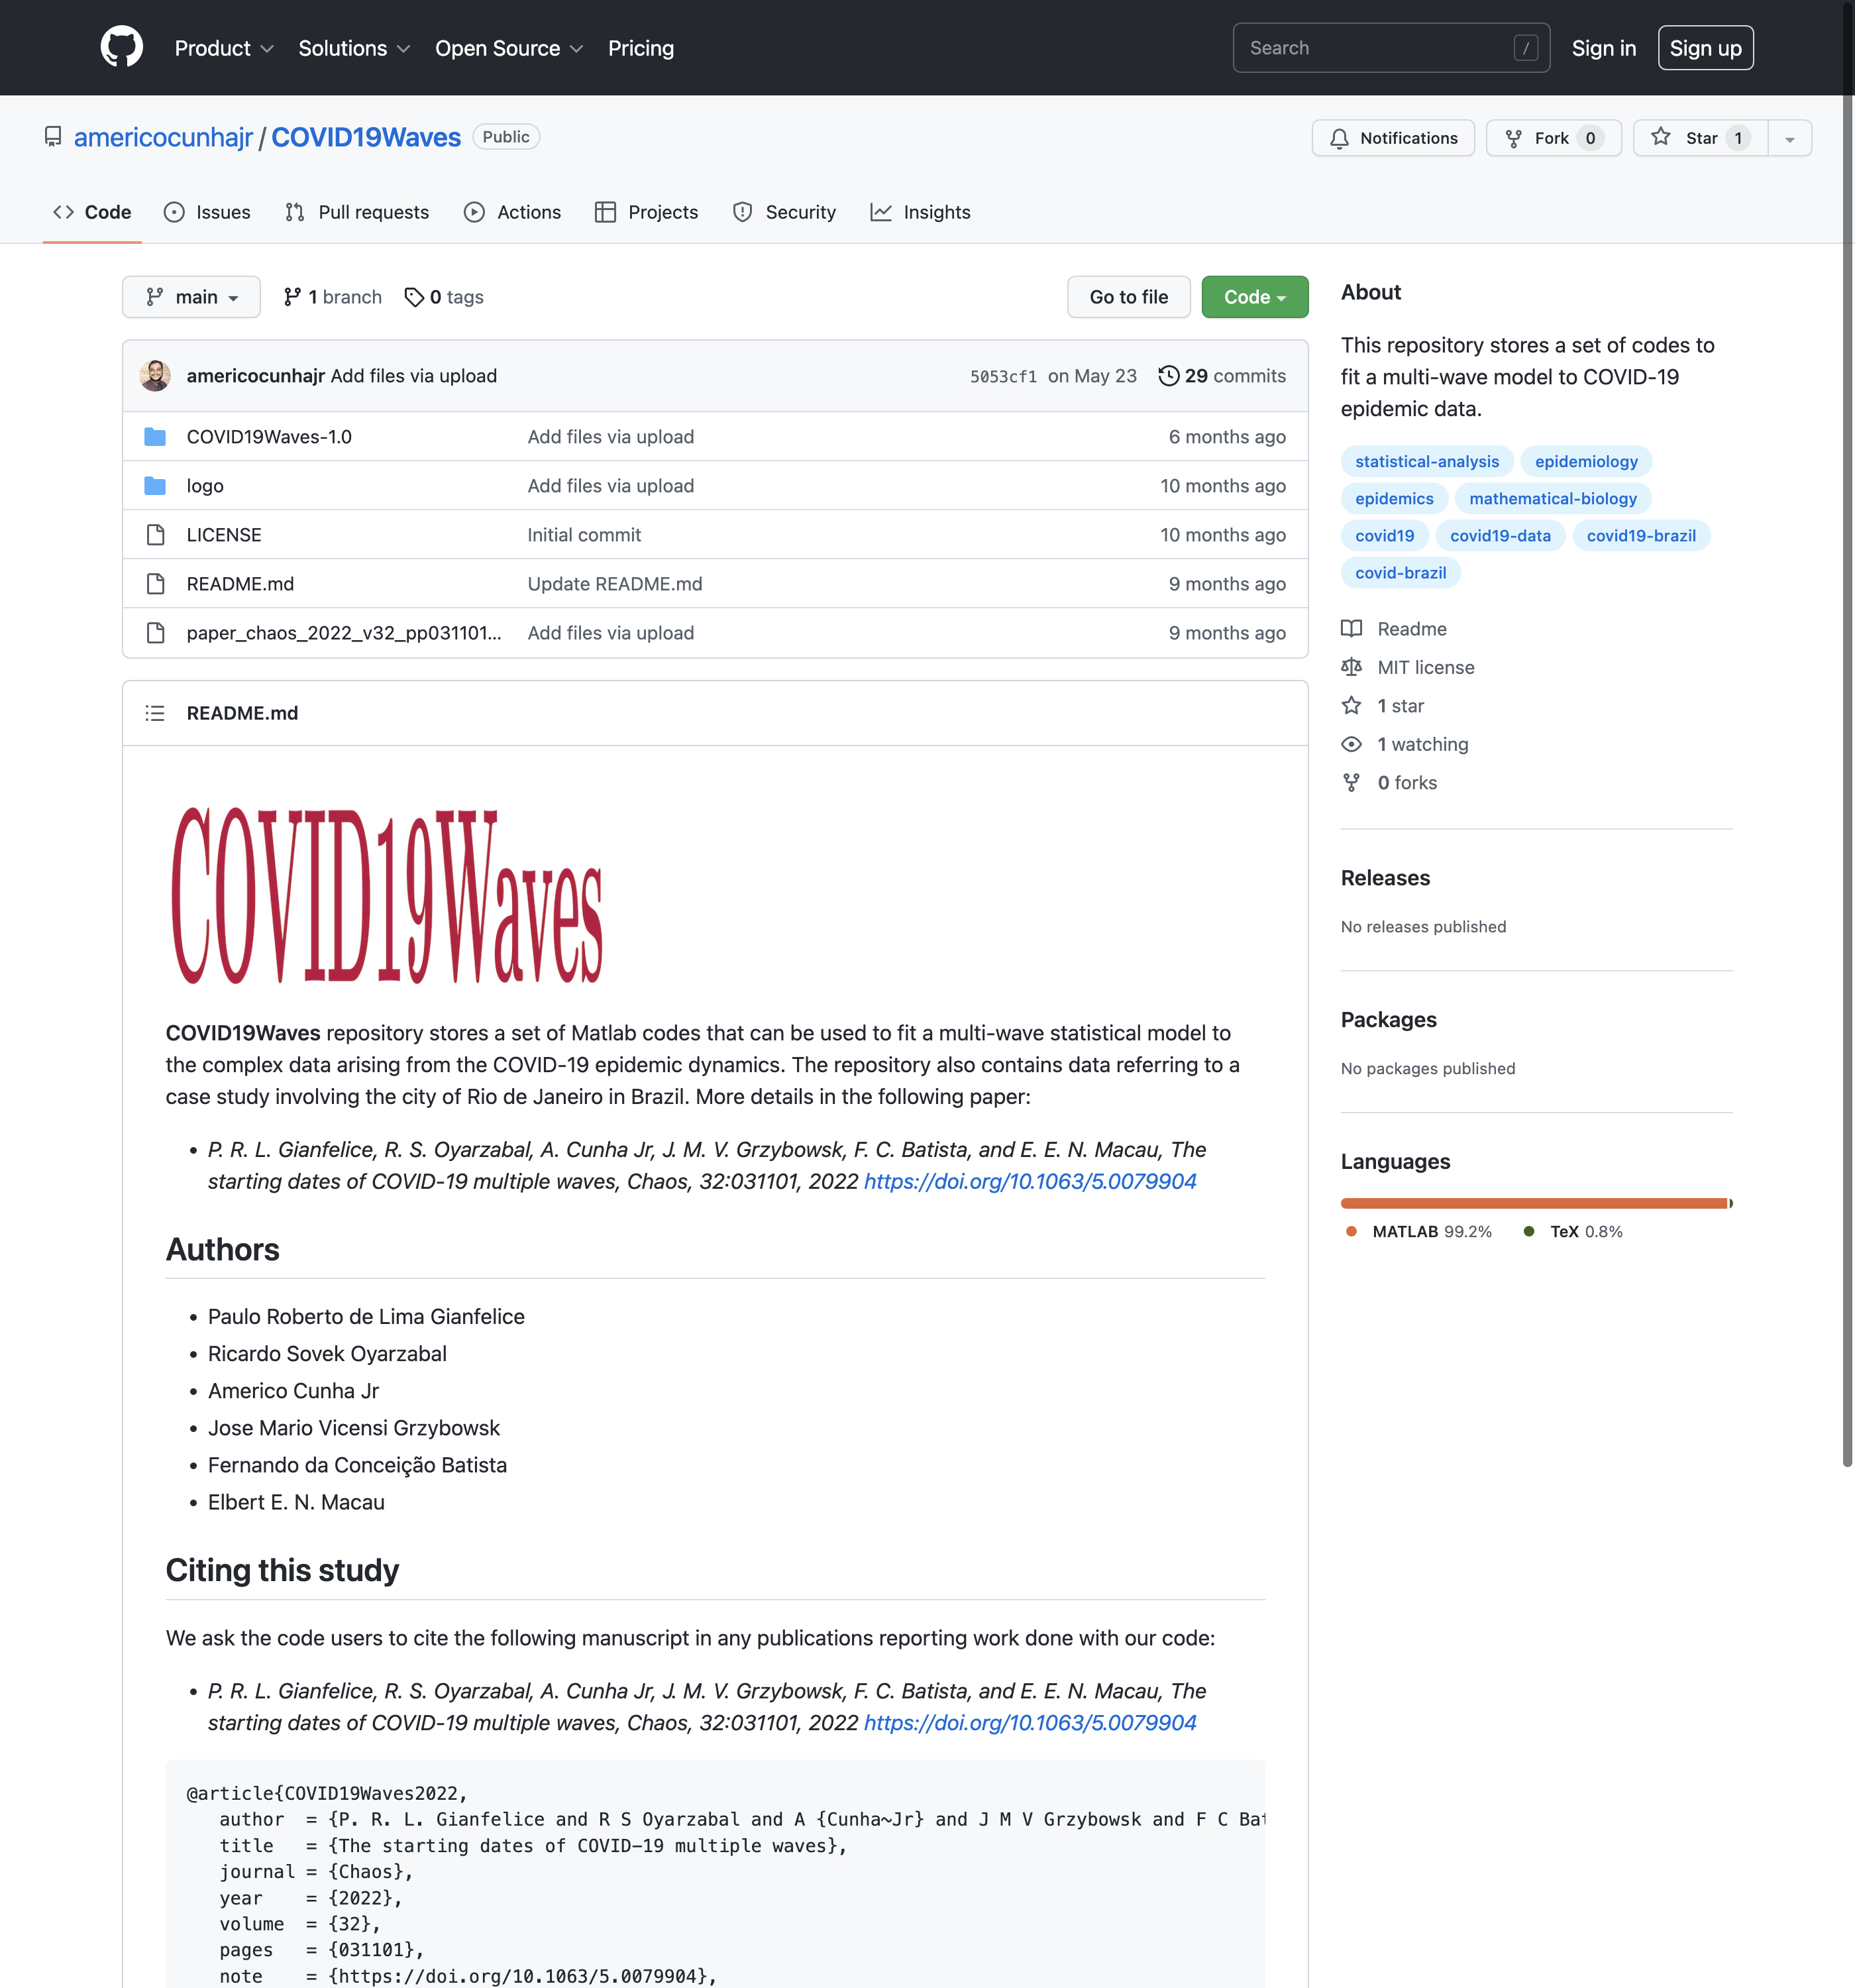Click the COVID19Waves-1.0 folder icon
The image size is (1855, 1988).
tap(155, 437)
